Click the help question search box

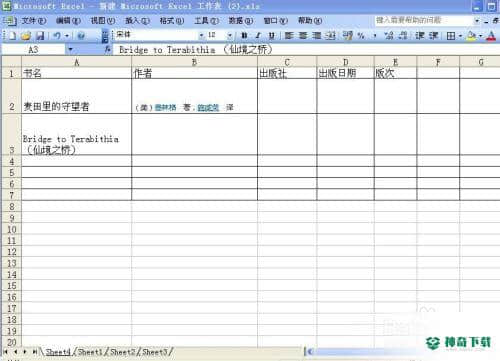click(424, 21)
